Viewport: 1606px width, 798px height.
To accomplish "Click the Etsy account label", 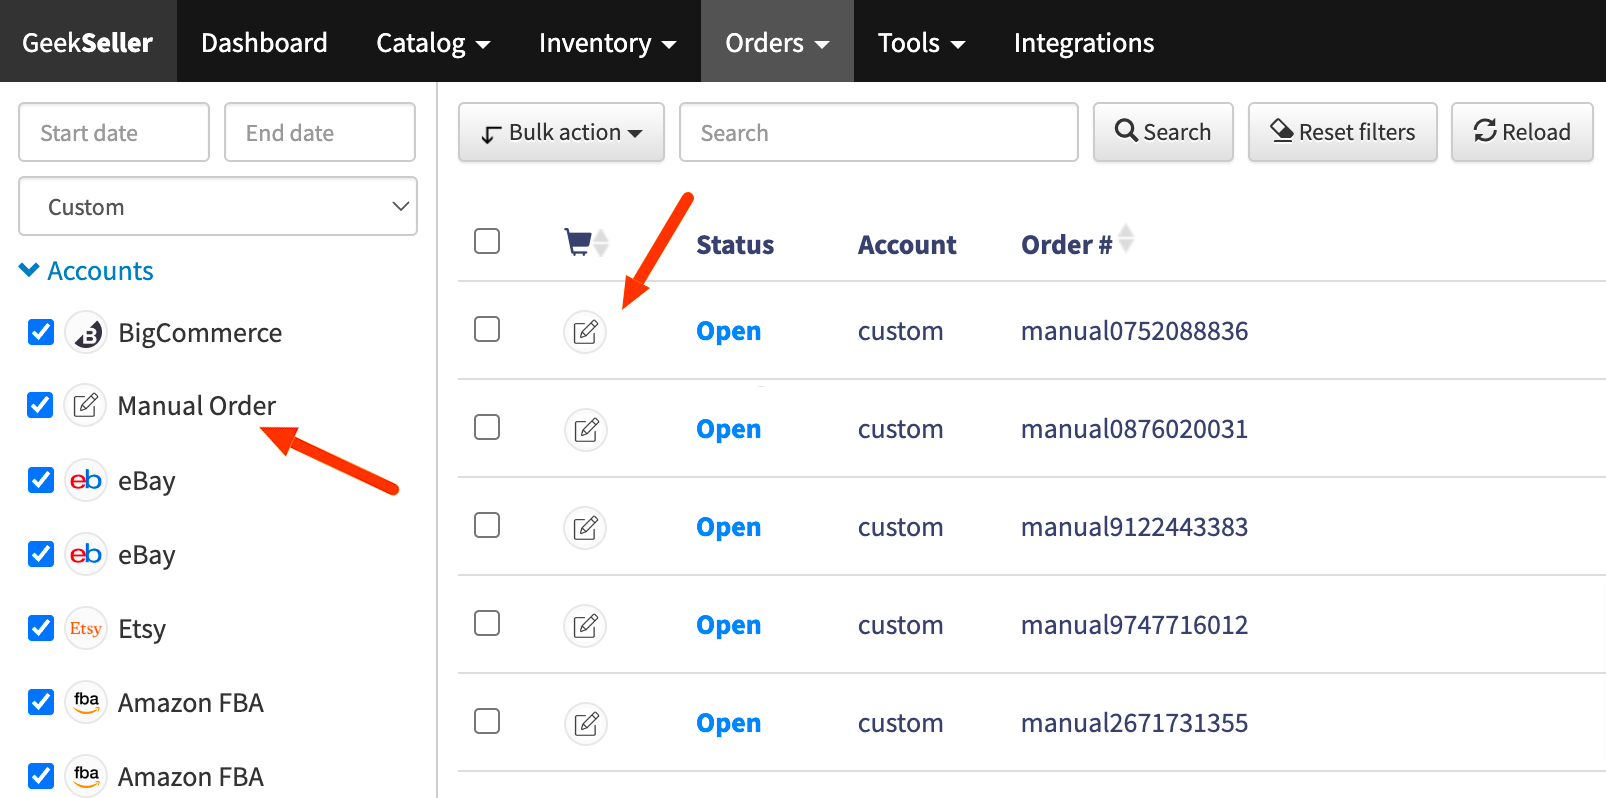I will [142, 629].
